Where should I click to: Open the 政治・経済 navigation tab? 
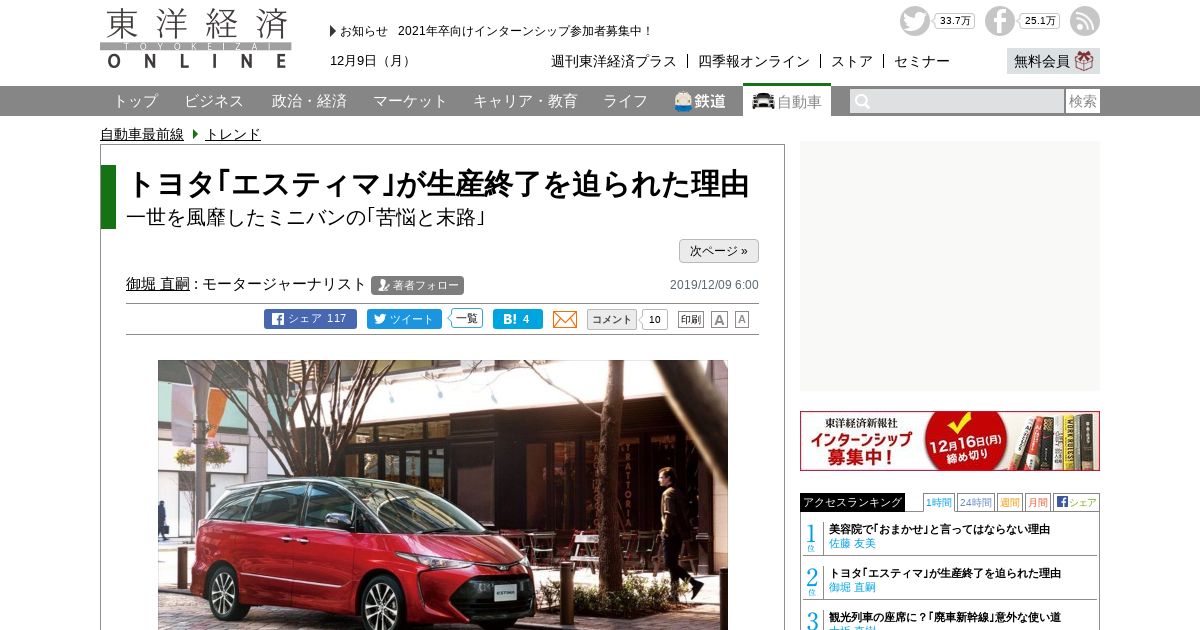pyautogui.click(x=309, y=101)
